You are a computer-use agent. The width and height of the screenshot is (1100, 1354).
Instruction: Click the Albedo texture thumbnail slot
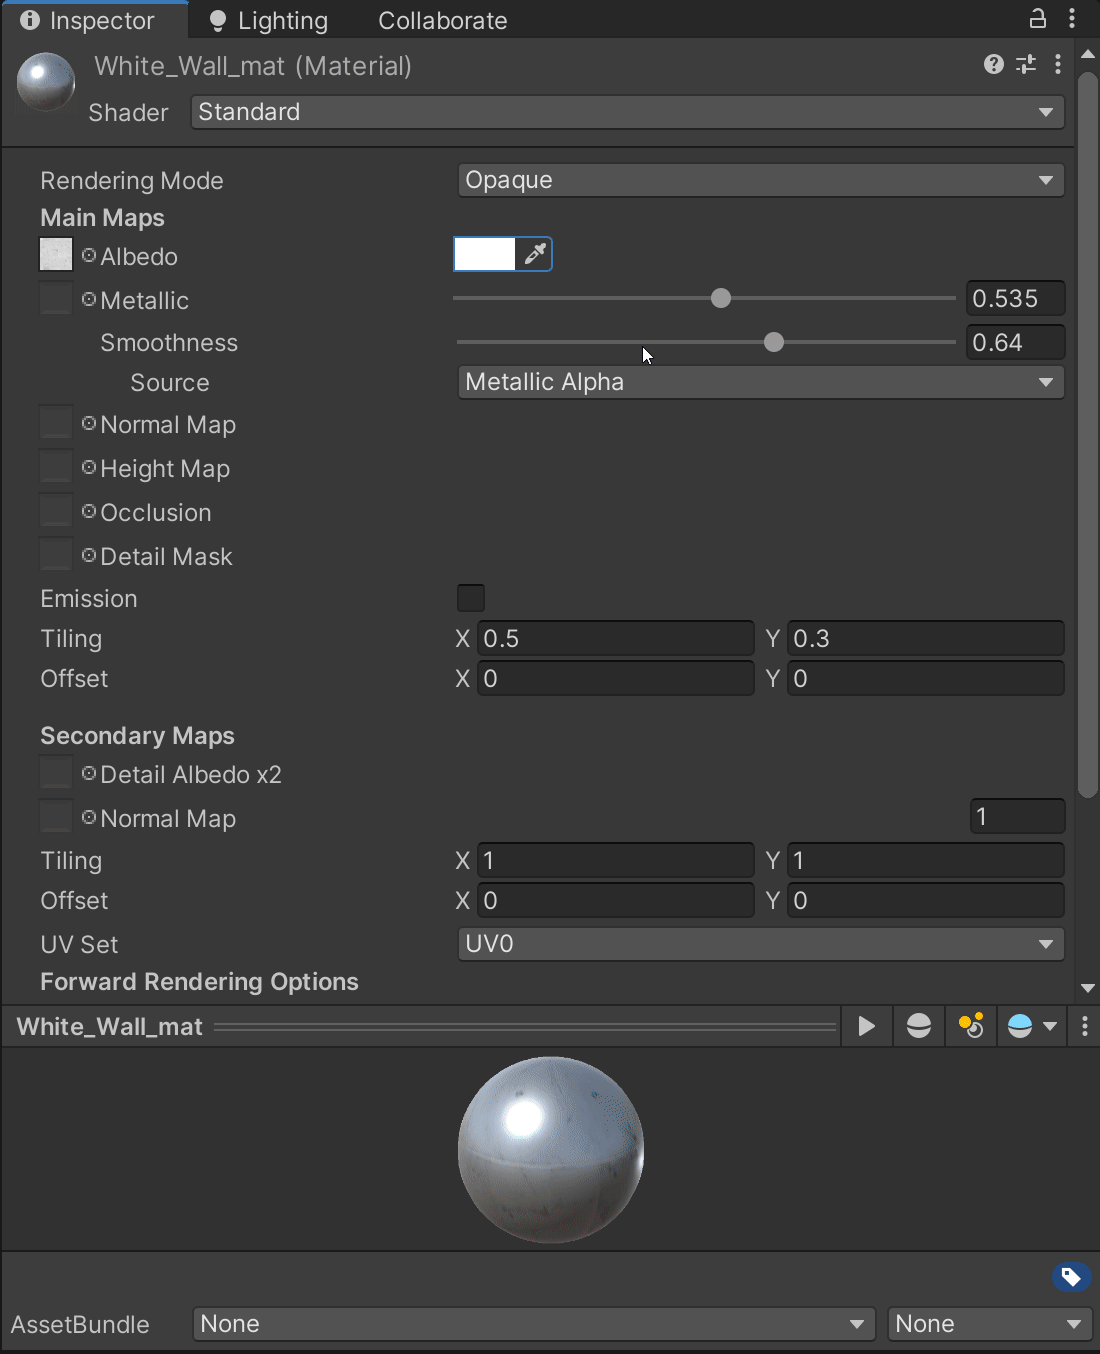coord(56,254)
